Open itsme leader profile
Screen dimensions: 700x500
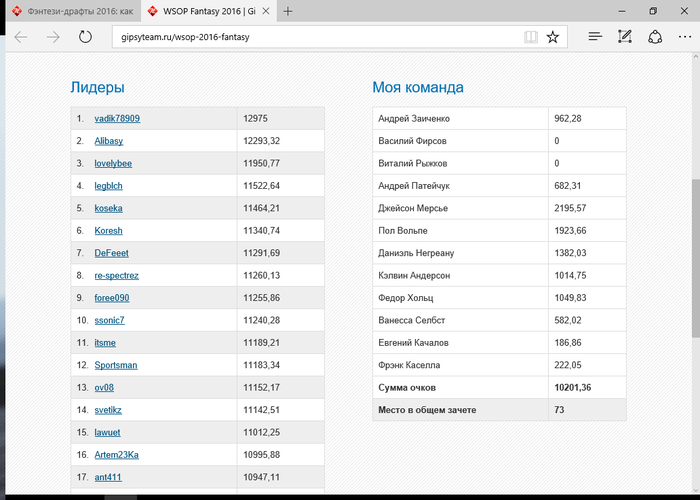105,343
